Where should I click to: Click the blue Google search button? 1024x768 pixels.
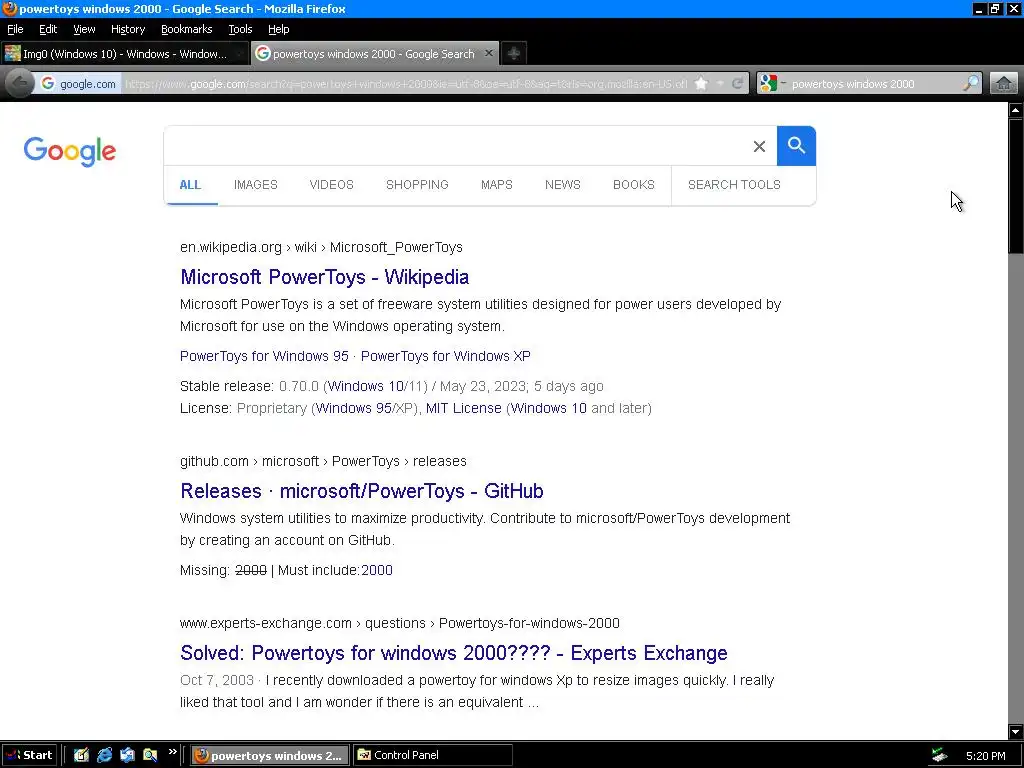(796, 146)
